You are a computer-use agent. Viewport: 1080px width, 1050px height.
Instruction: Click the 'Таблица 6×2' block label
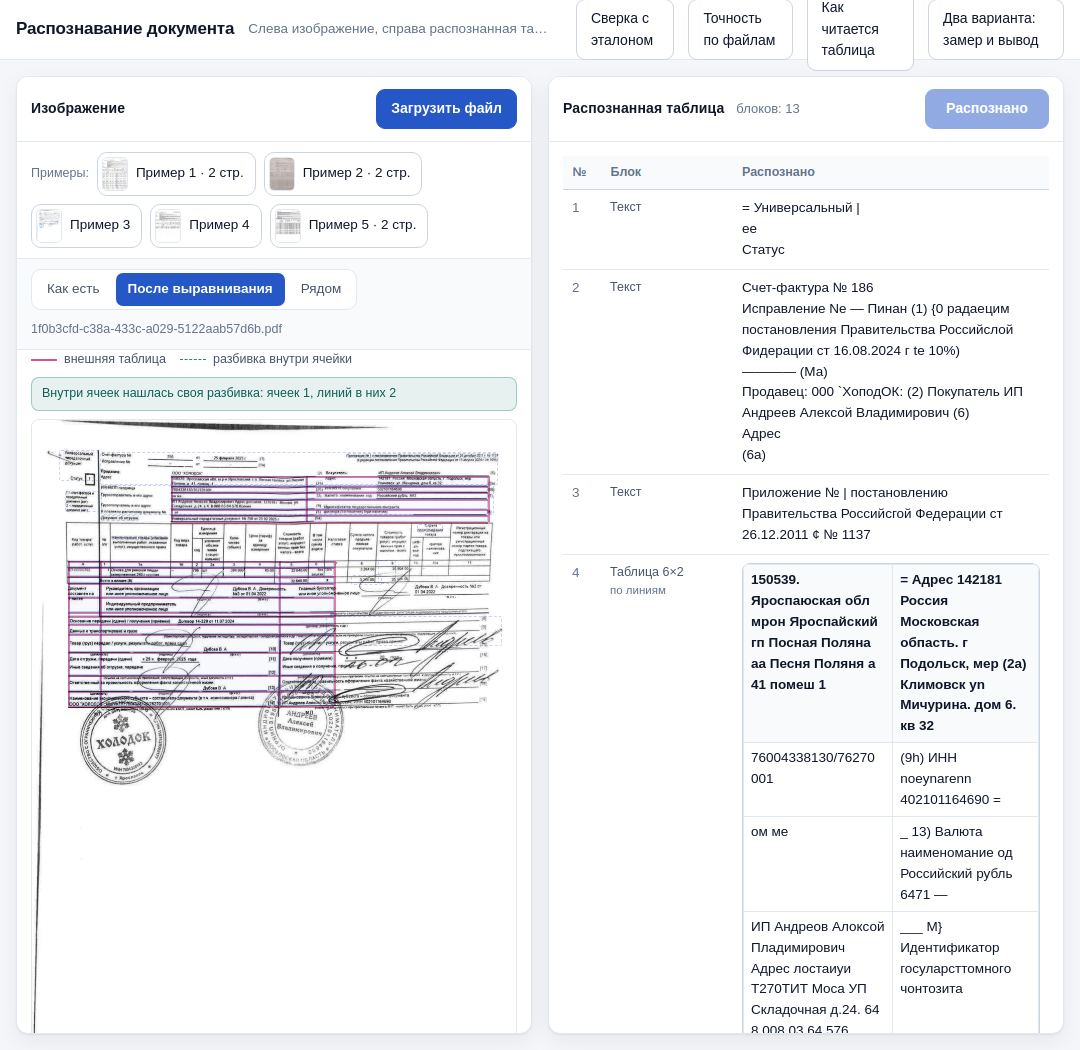(647, 572)
